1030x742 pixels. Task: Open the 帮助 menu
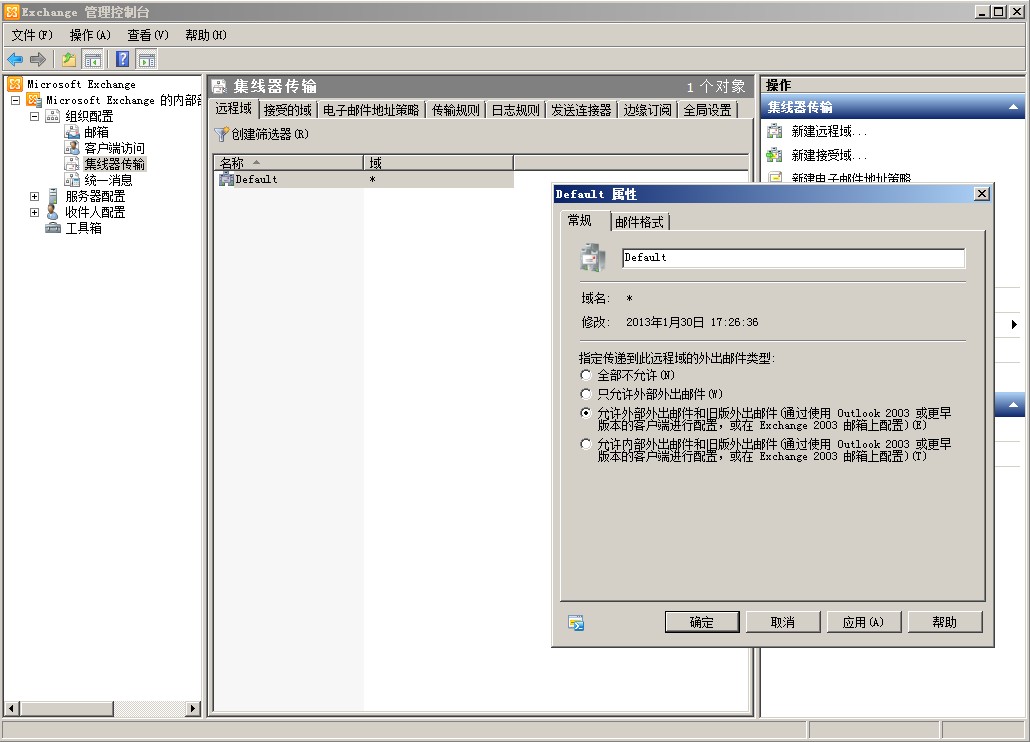(206, 35)
